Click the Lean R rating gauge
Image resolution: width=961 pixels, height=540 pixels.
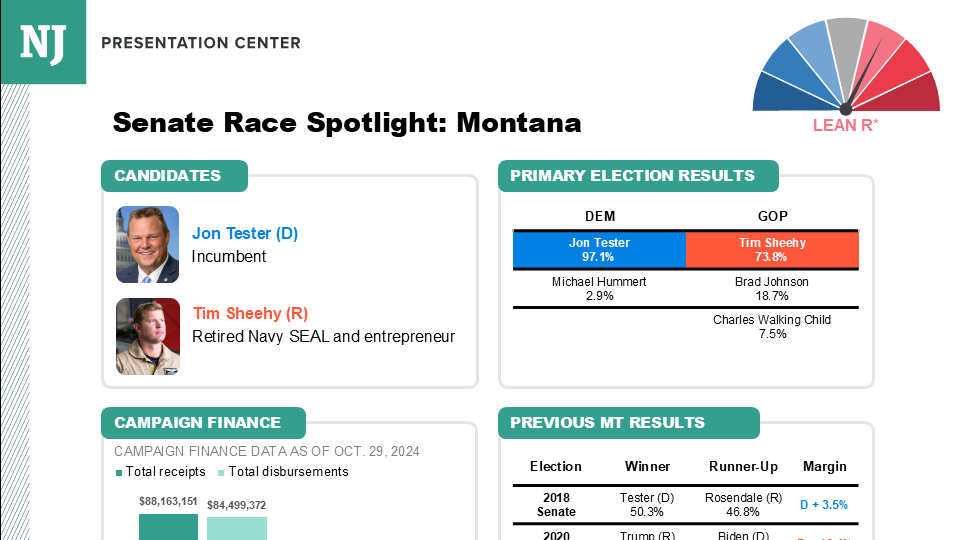click(x=846, y=66)
